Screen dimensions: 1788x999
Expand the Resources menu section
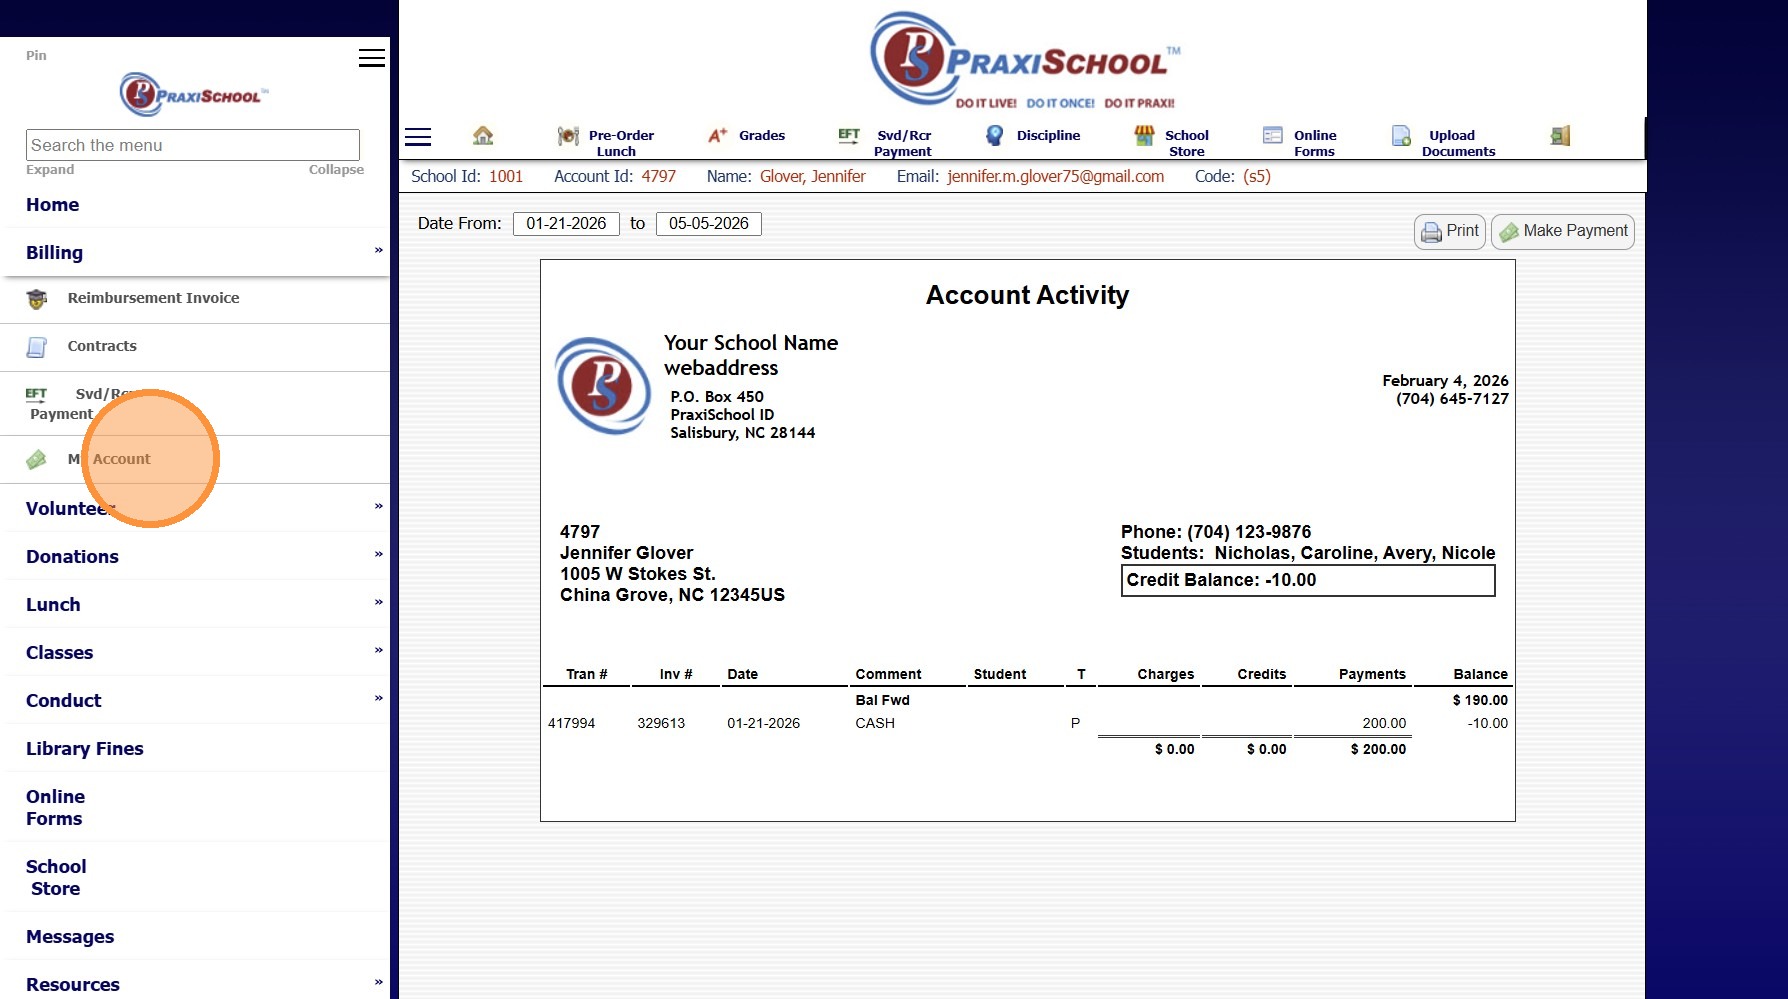tap(195, 985)
